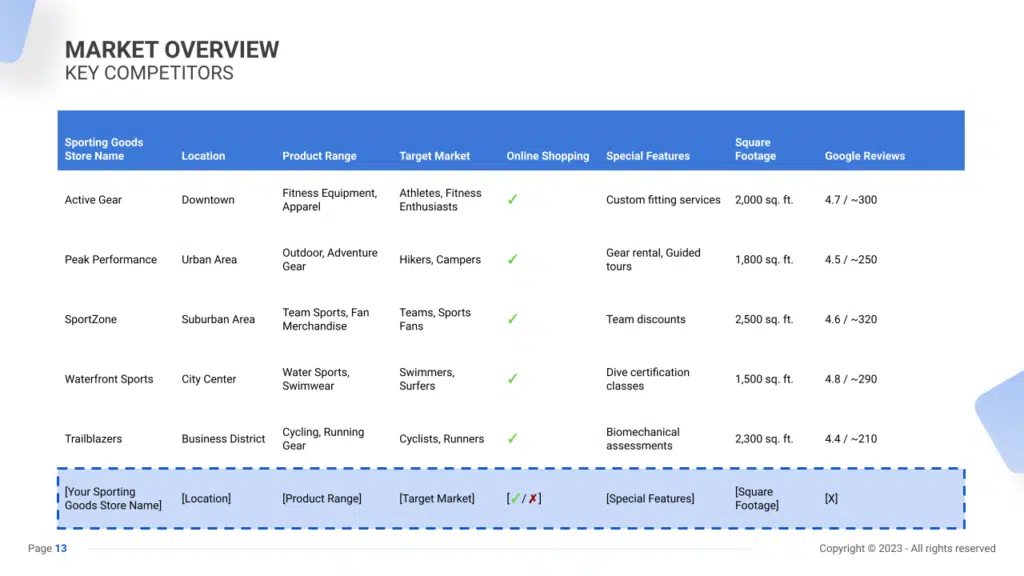Toggle Trailblazers' online shopping checkmark
Viewport: 1024px width, 576px height.
point(513,438)
